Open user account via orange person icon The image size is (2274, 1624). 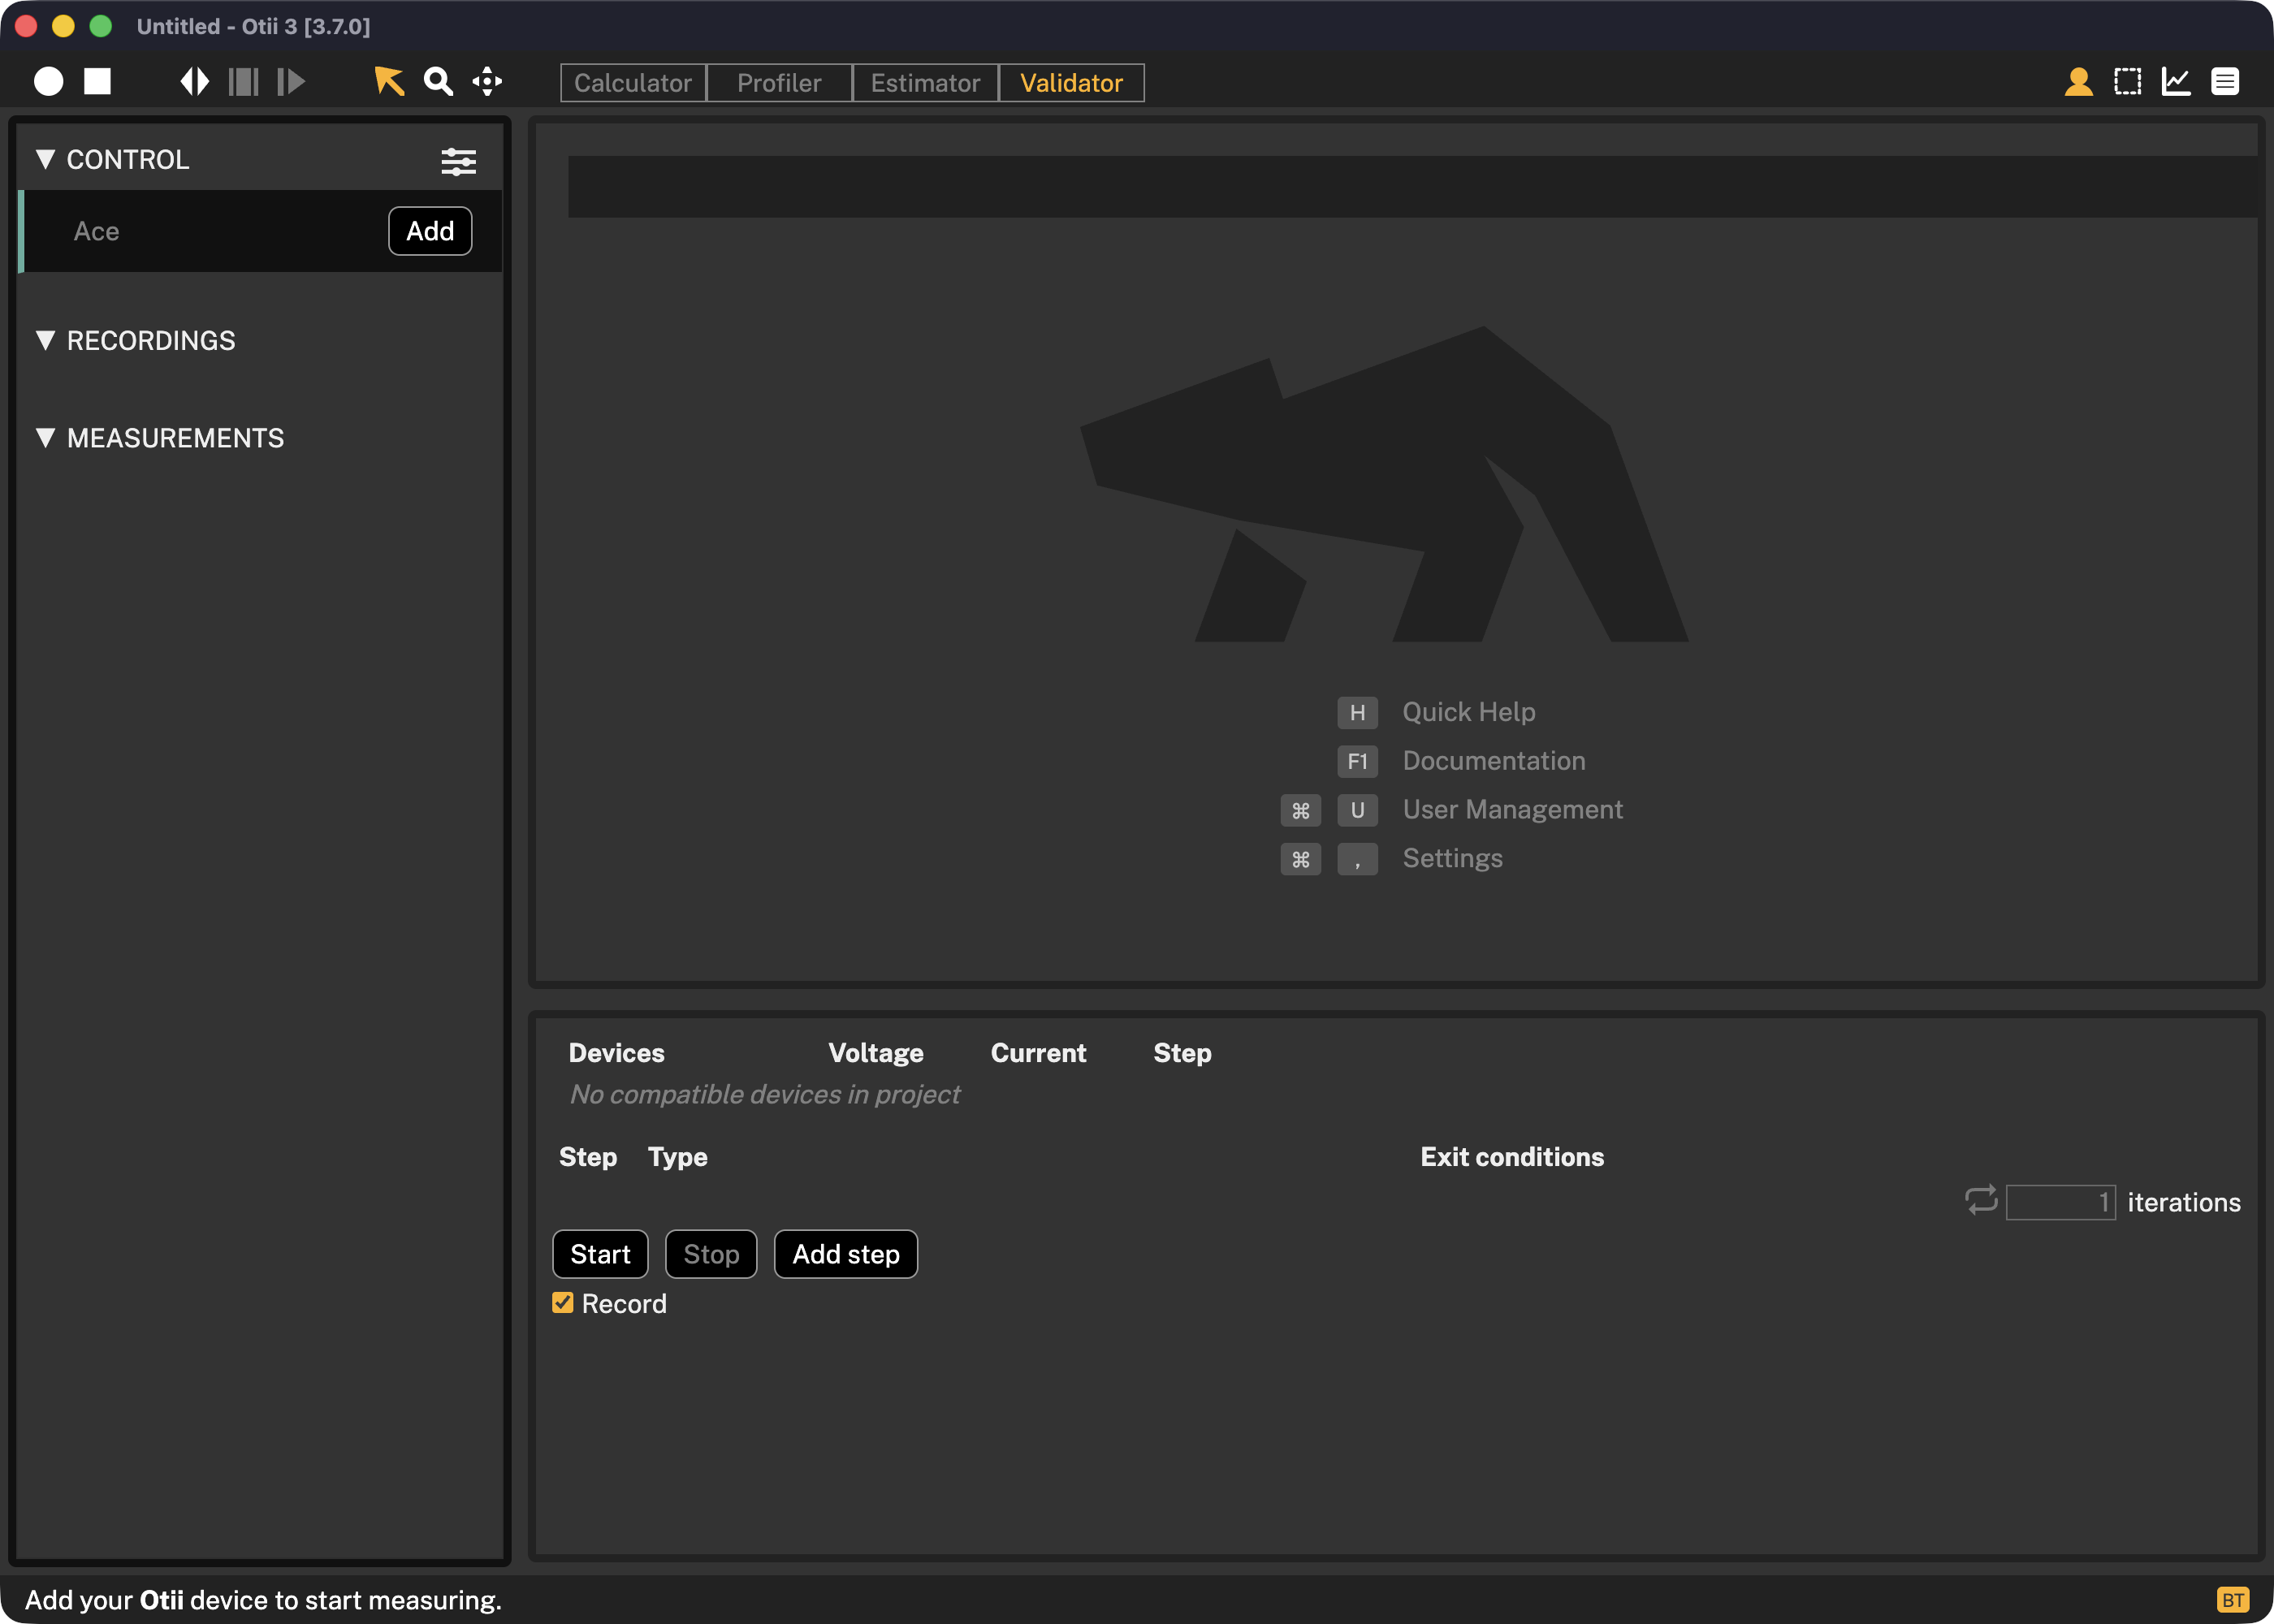2079,82
